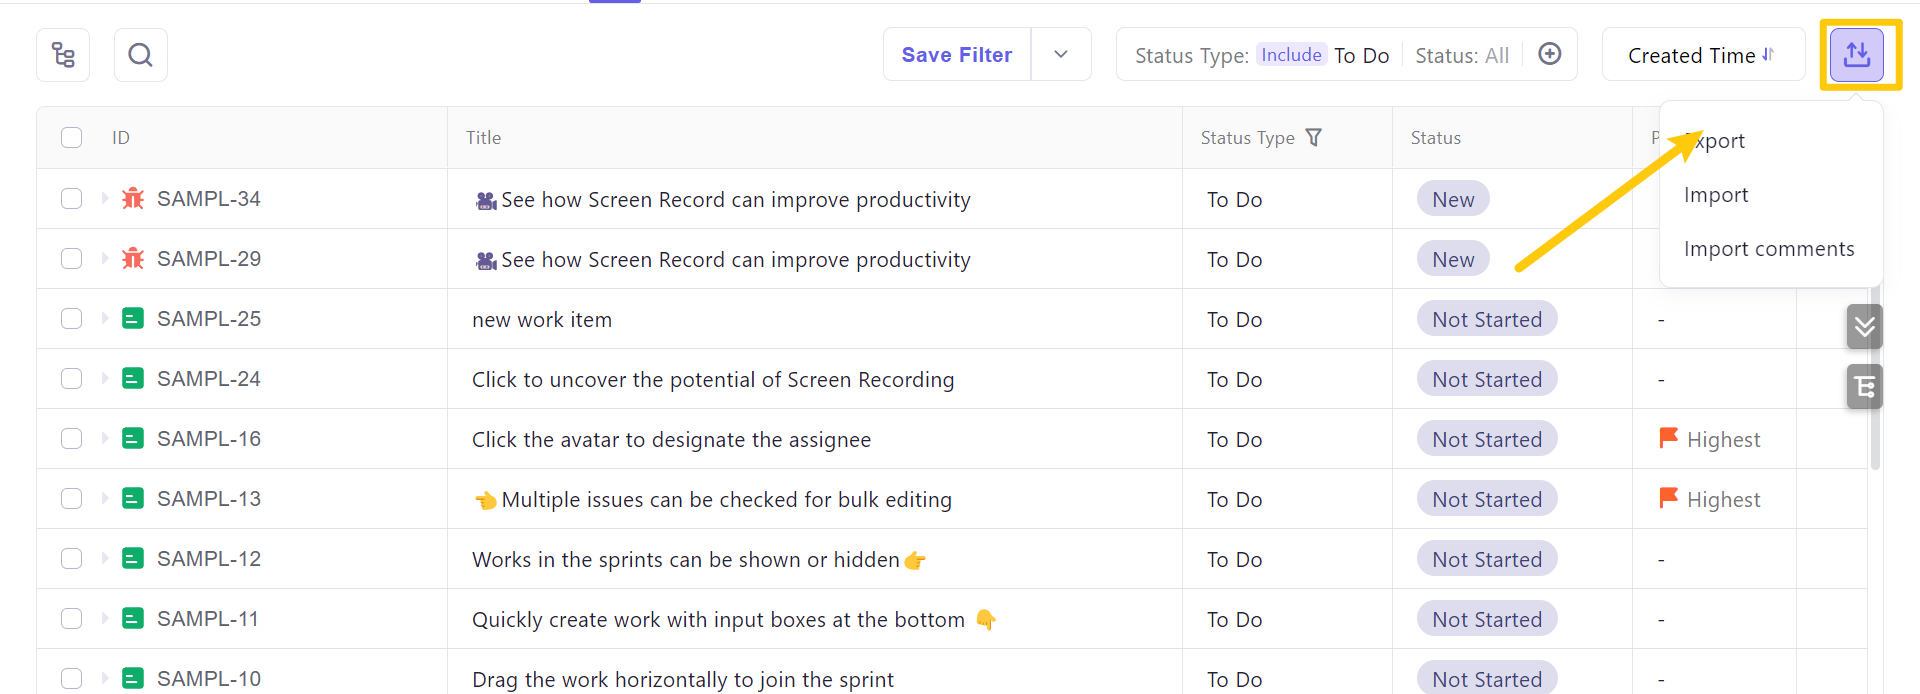Click the import/export icon button
Image resolution: width=1920 pixels, height=694 pixels.
click(1856, 55)
